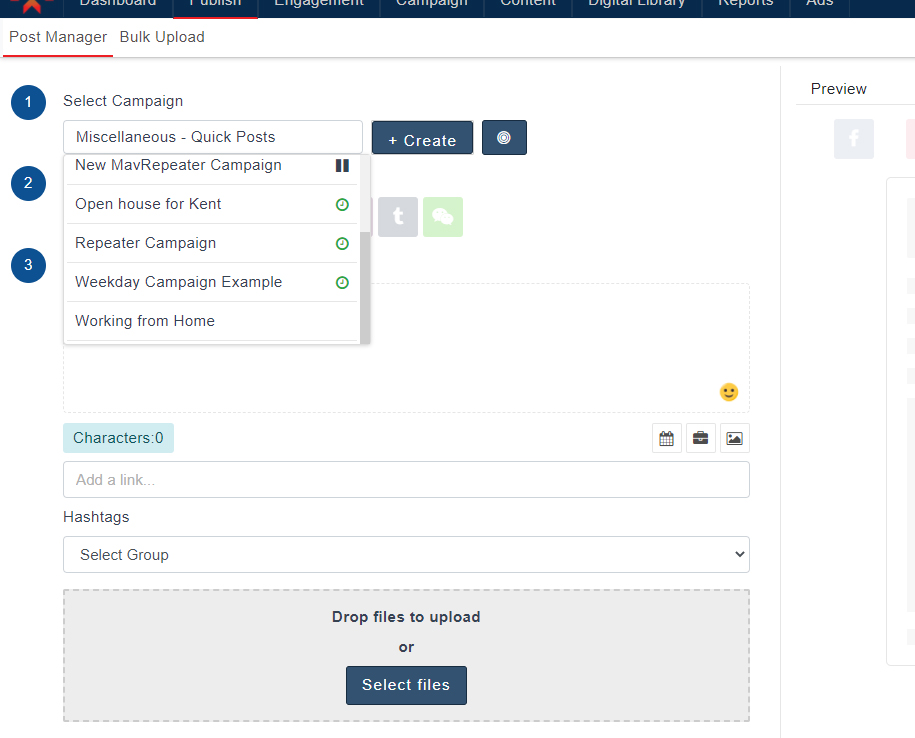The height and width of the screenshot is (738, 915).
Task: Expand the Hashtags Select Group dropdown
Action: tap(406, 555)
